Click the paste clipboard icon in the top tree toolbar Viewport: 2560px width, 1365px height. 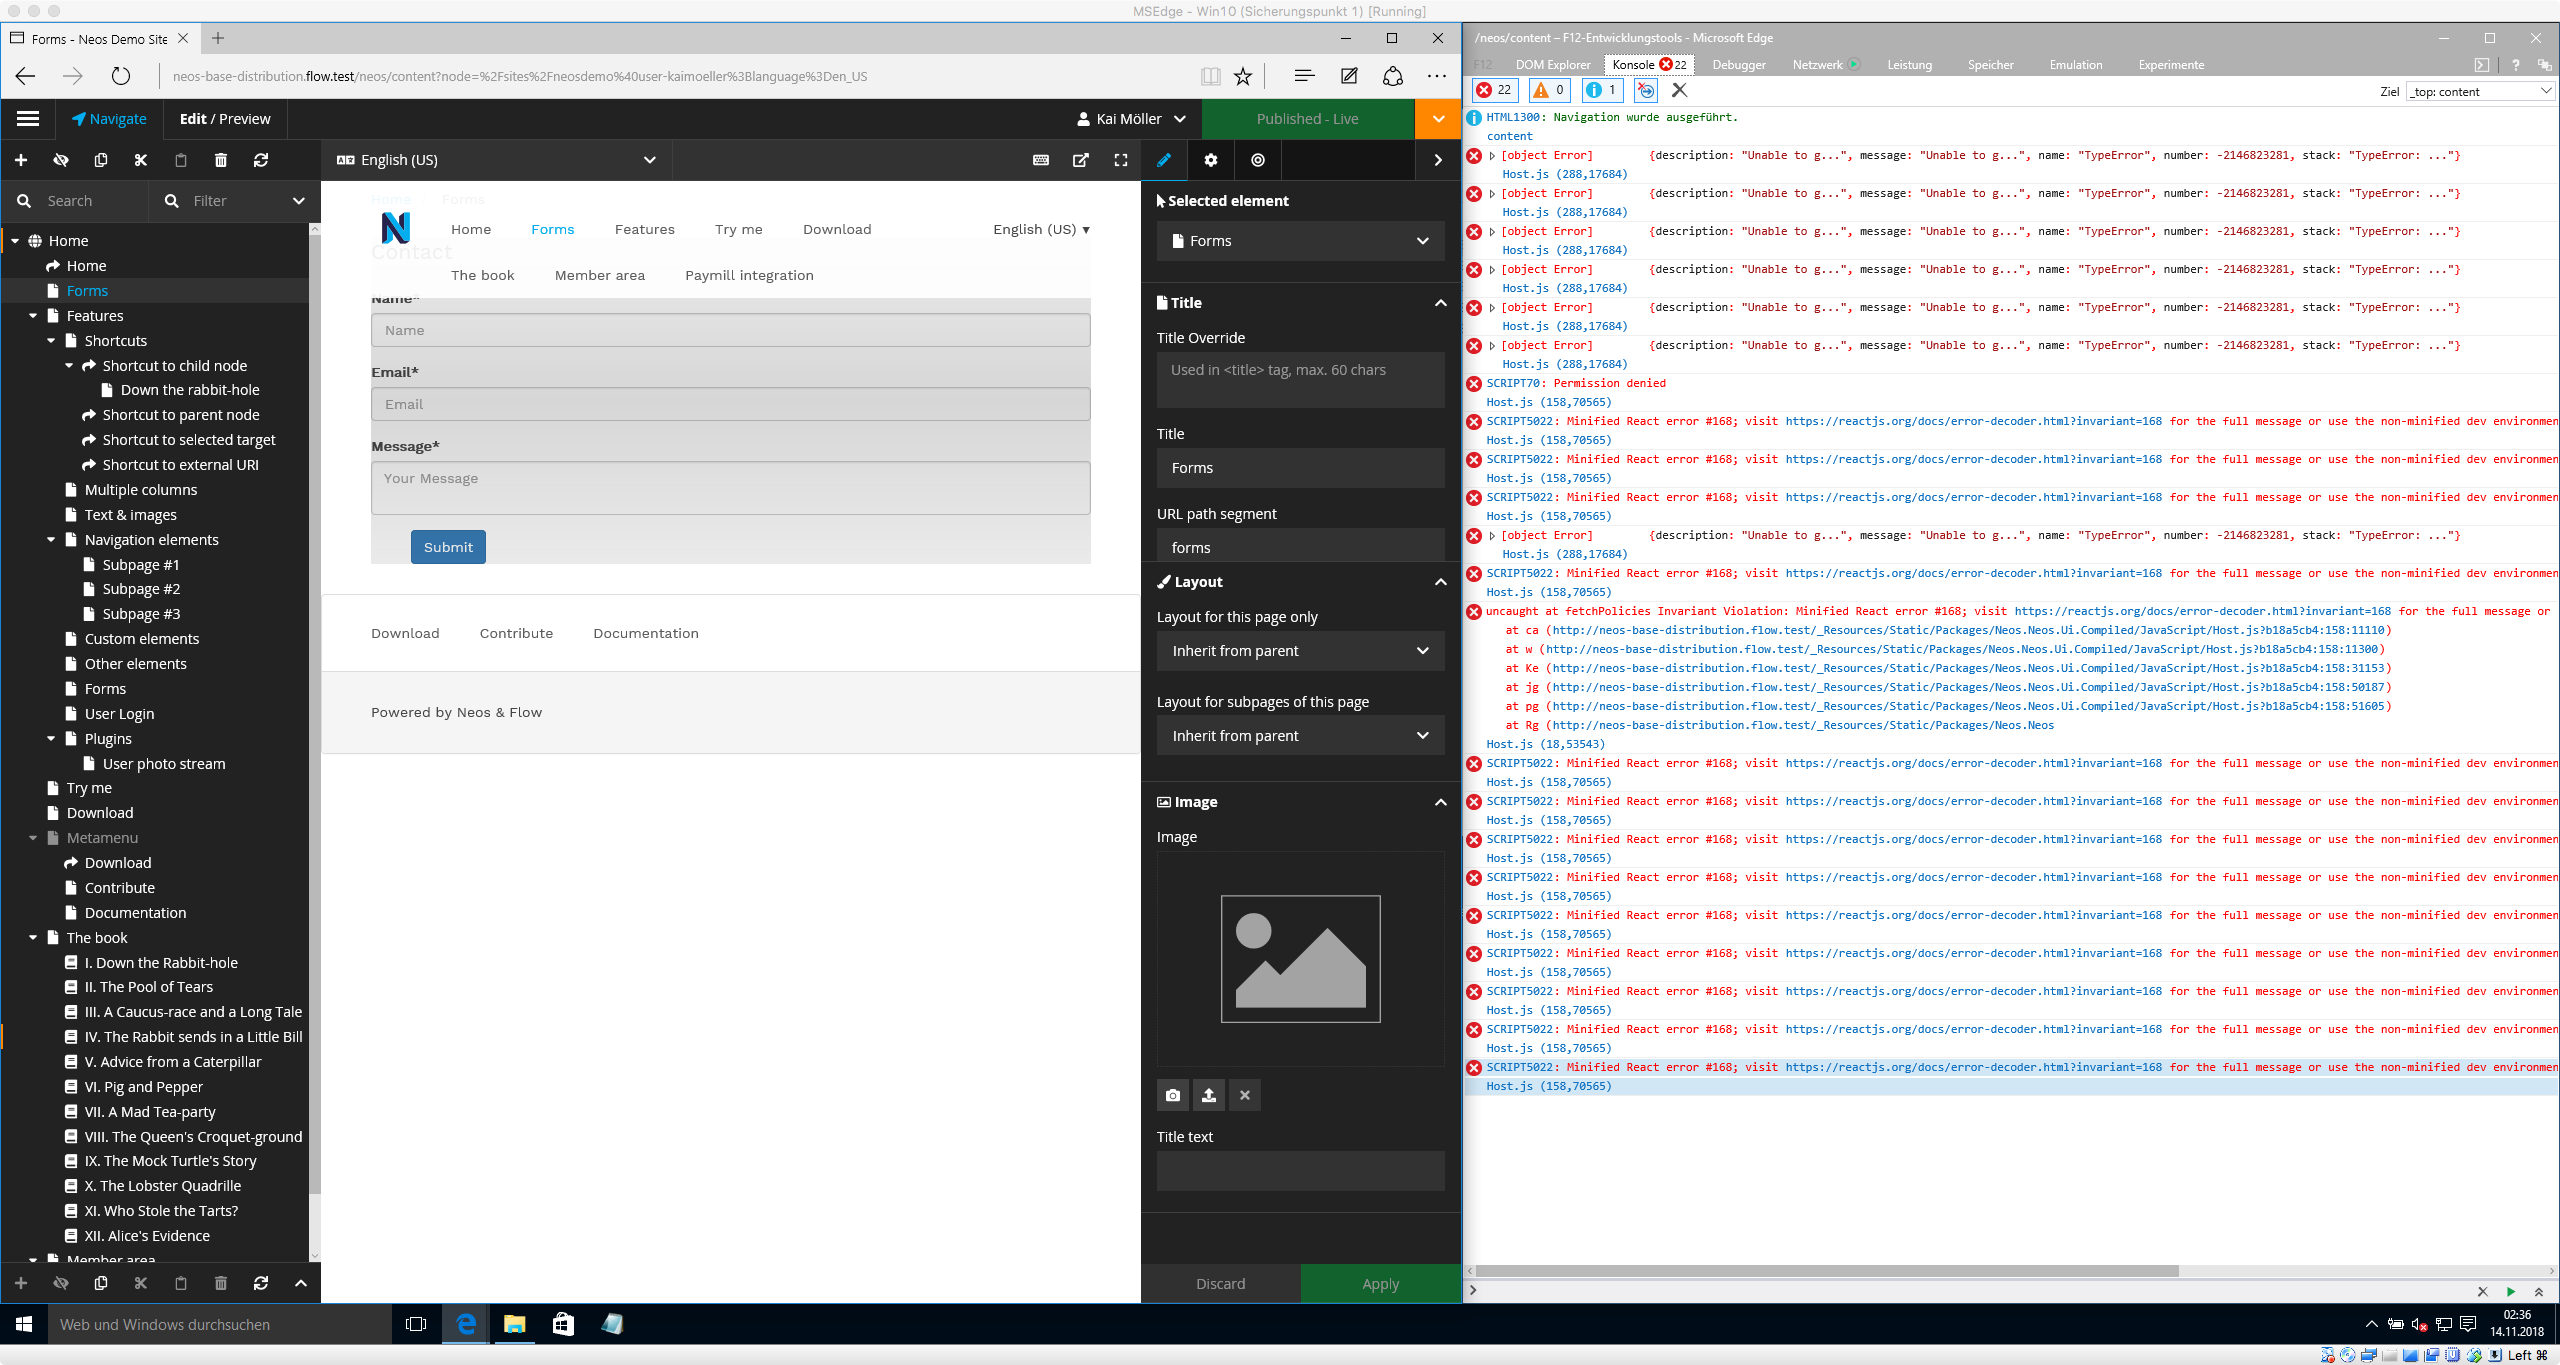[x=181, y=160]
